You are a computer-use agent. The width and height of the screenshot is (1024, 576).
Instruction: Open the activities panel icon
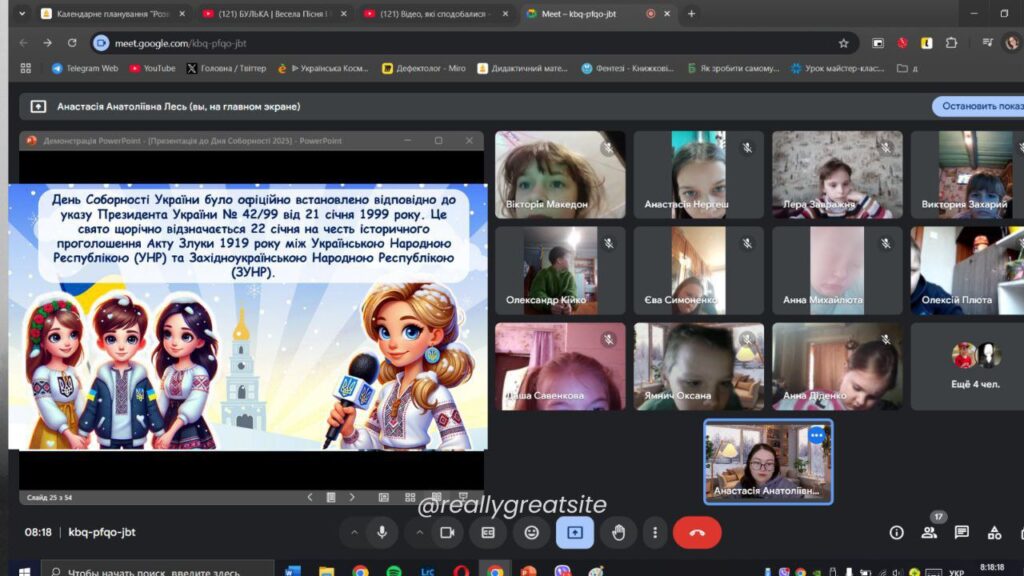pyautogui.click(x=994, y=533)
